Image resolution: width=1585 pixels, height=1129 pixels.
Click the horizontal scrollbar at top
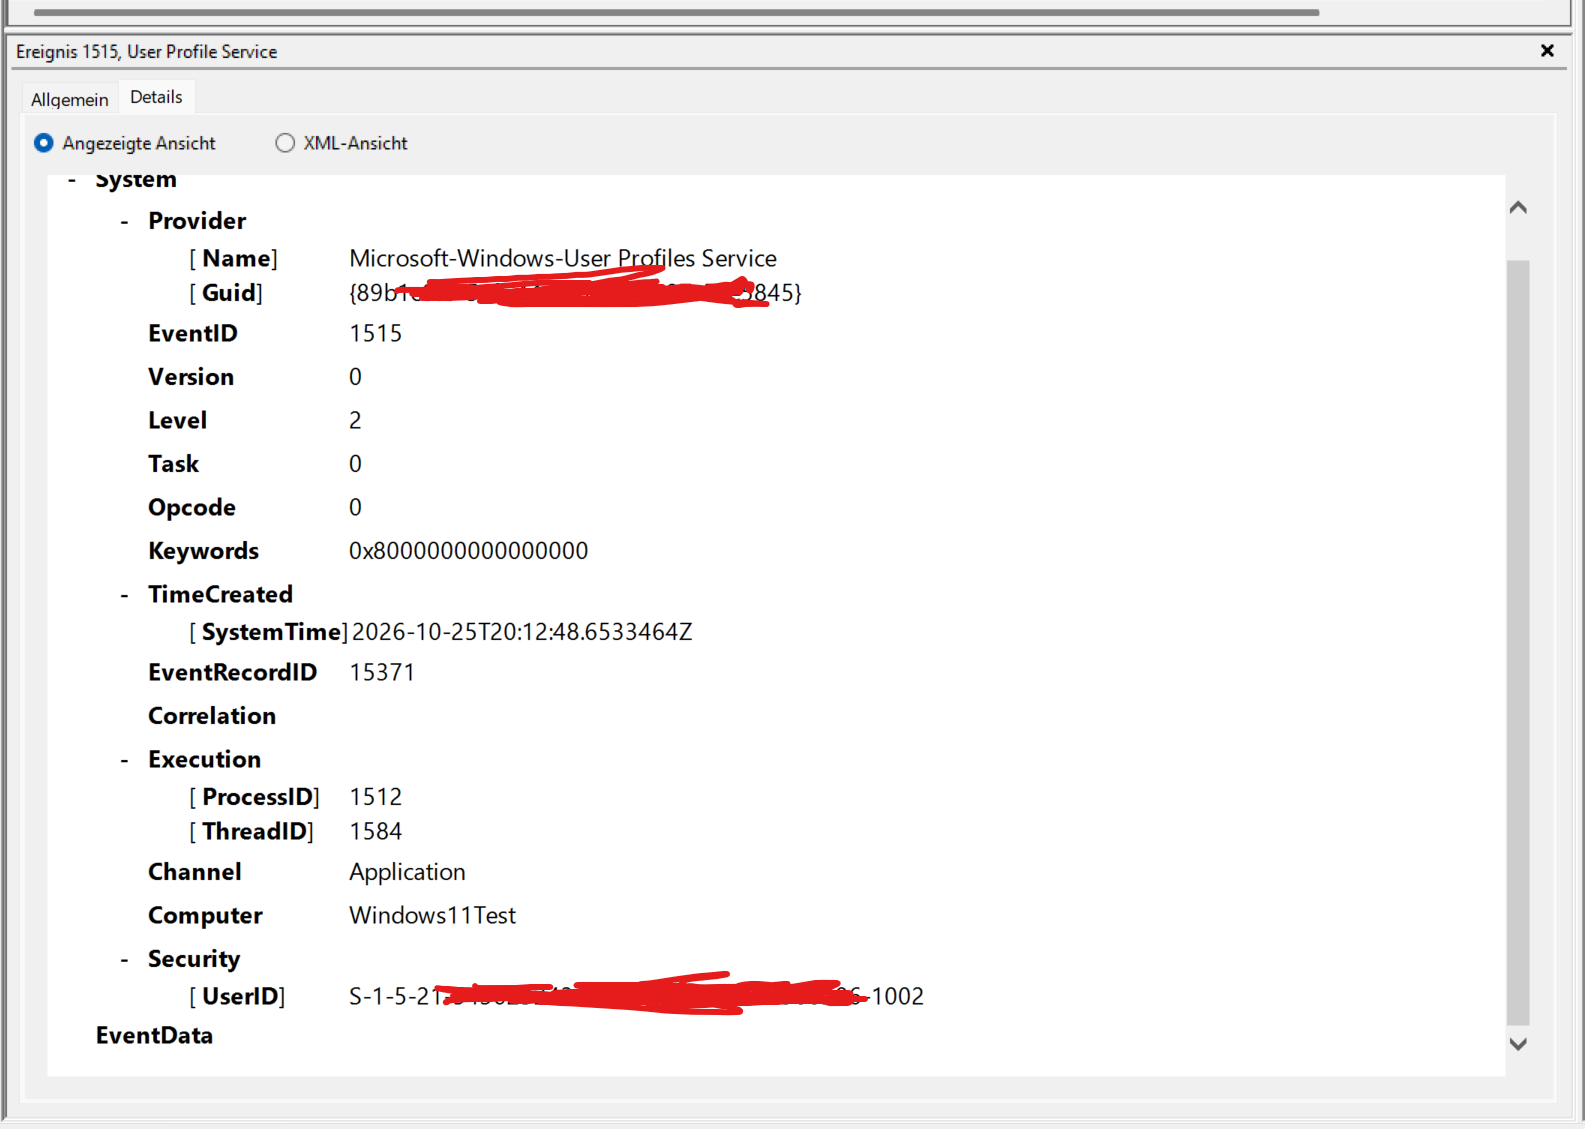click(677, 12)
